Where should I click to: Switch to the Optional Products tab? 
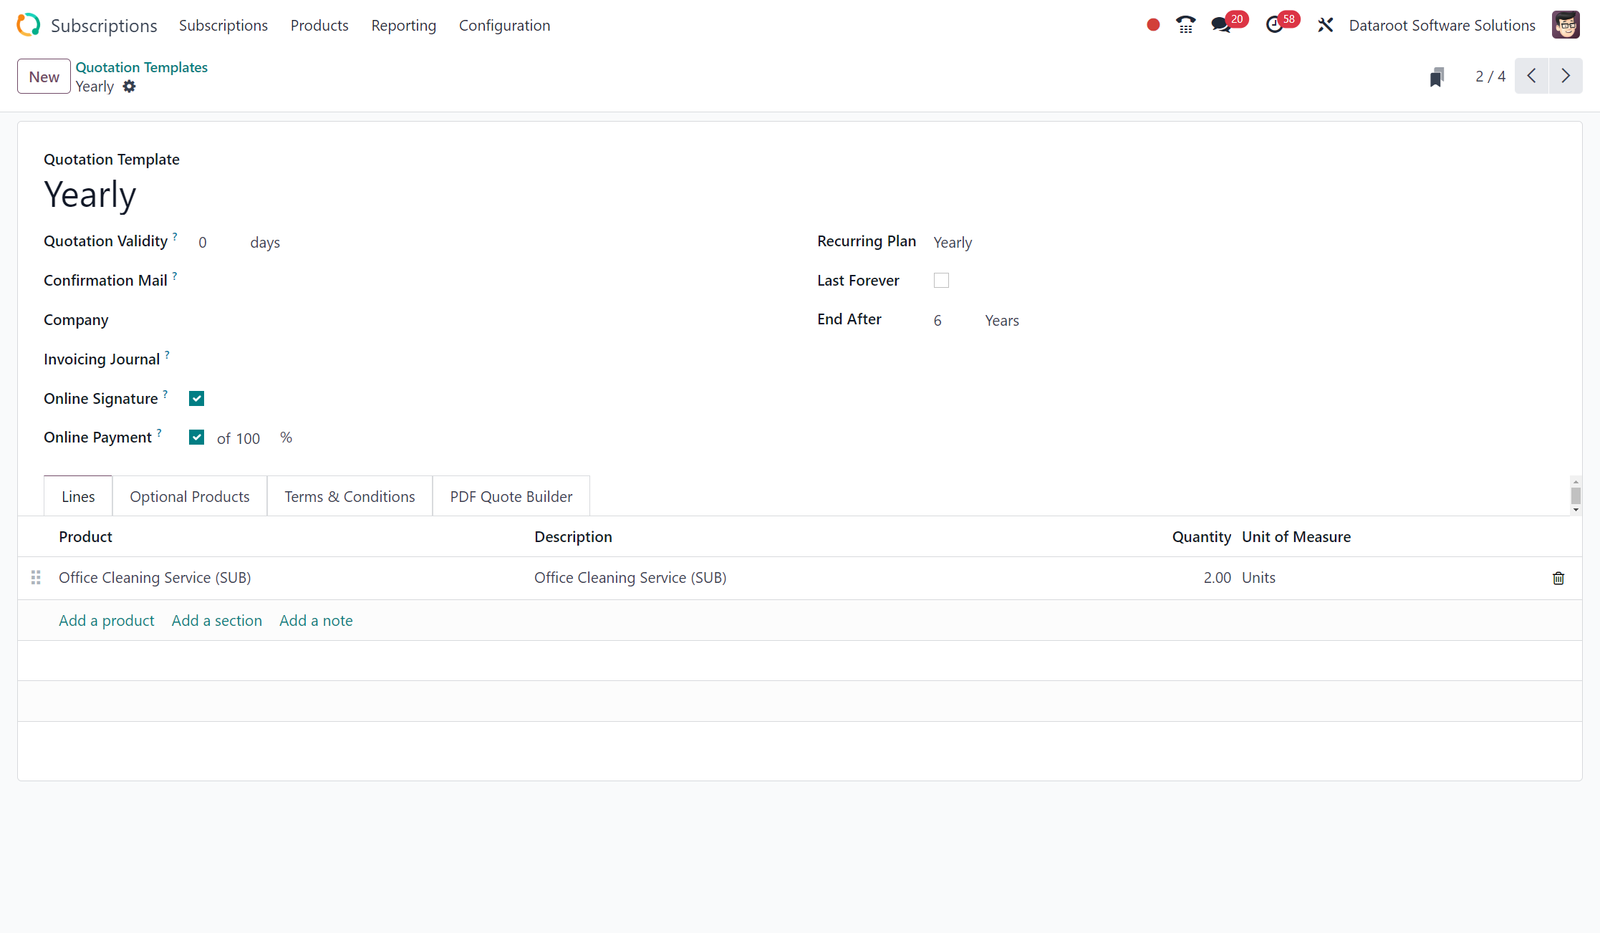[190, 497]
